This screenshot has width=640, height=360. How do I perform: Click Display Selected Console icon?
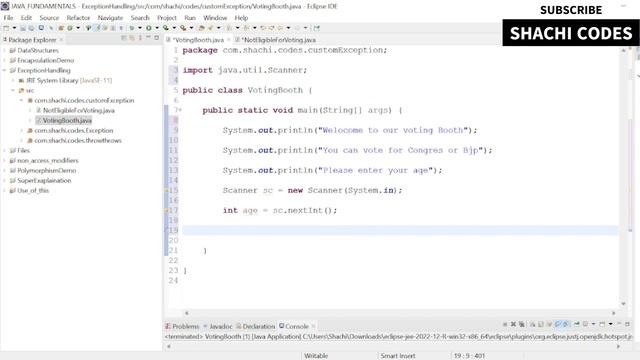tap(586, 324)
